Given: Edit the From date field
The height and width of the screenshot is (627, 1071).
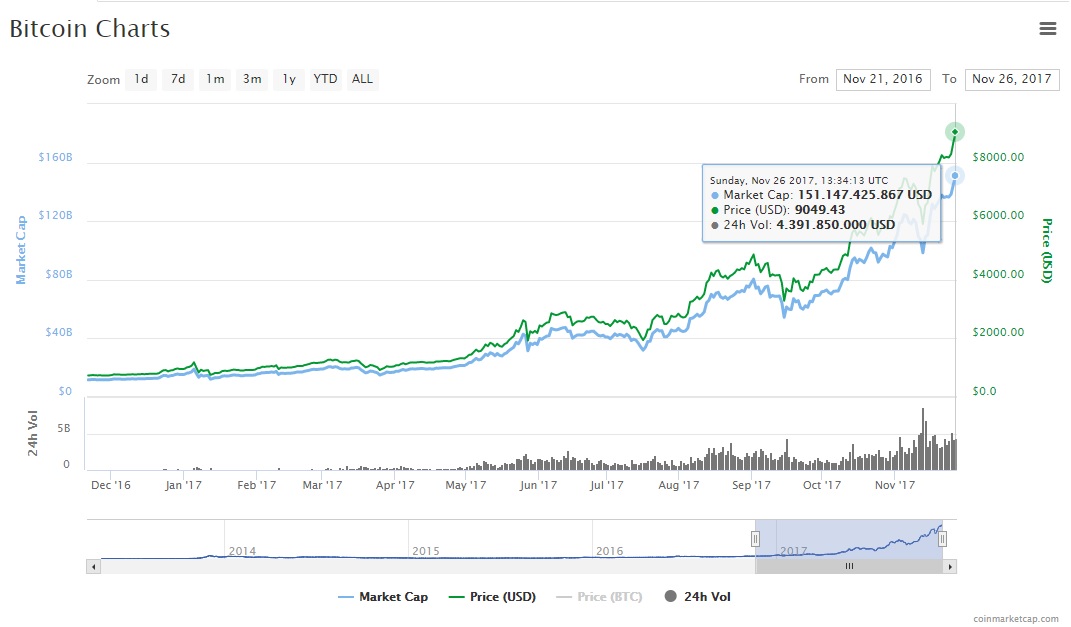Looking at the screenshot, I should tap(882, 79).
